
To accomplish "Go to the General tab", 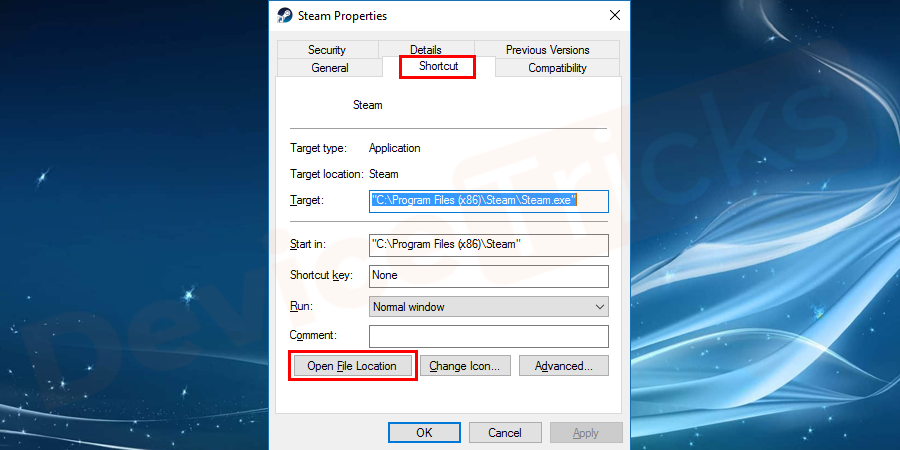I will [x=329, y=68].
